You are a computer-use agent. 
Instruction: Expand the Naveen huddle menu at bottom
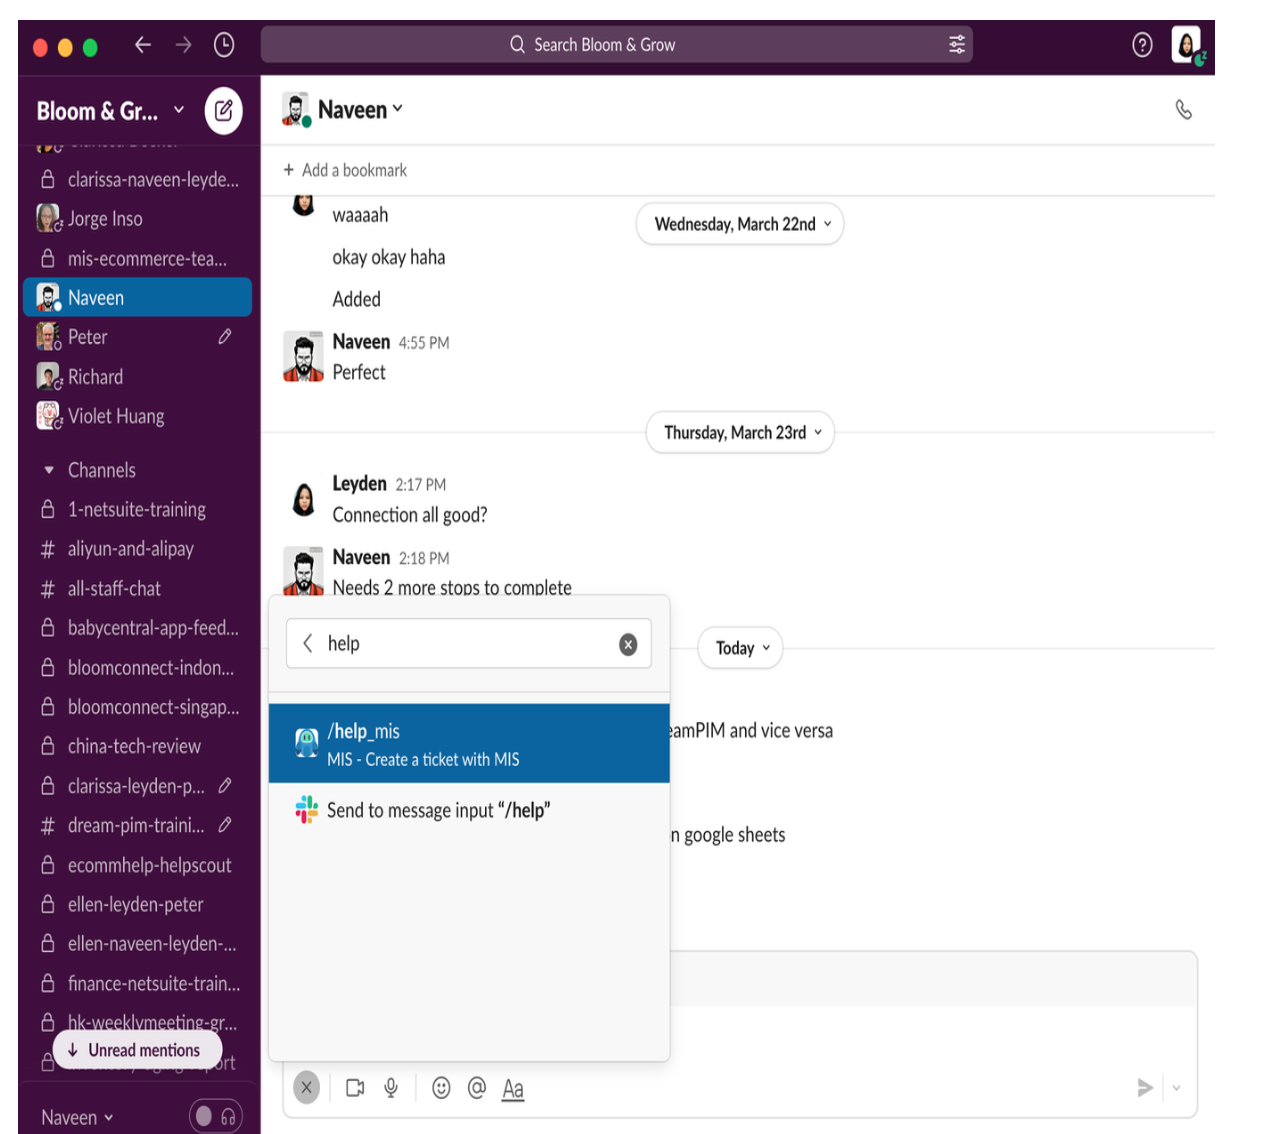click(x=77, y=1117)
